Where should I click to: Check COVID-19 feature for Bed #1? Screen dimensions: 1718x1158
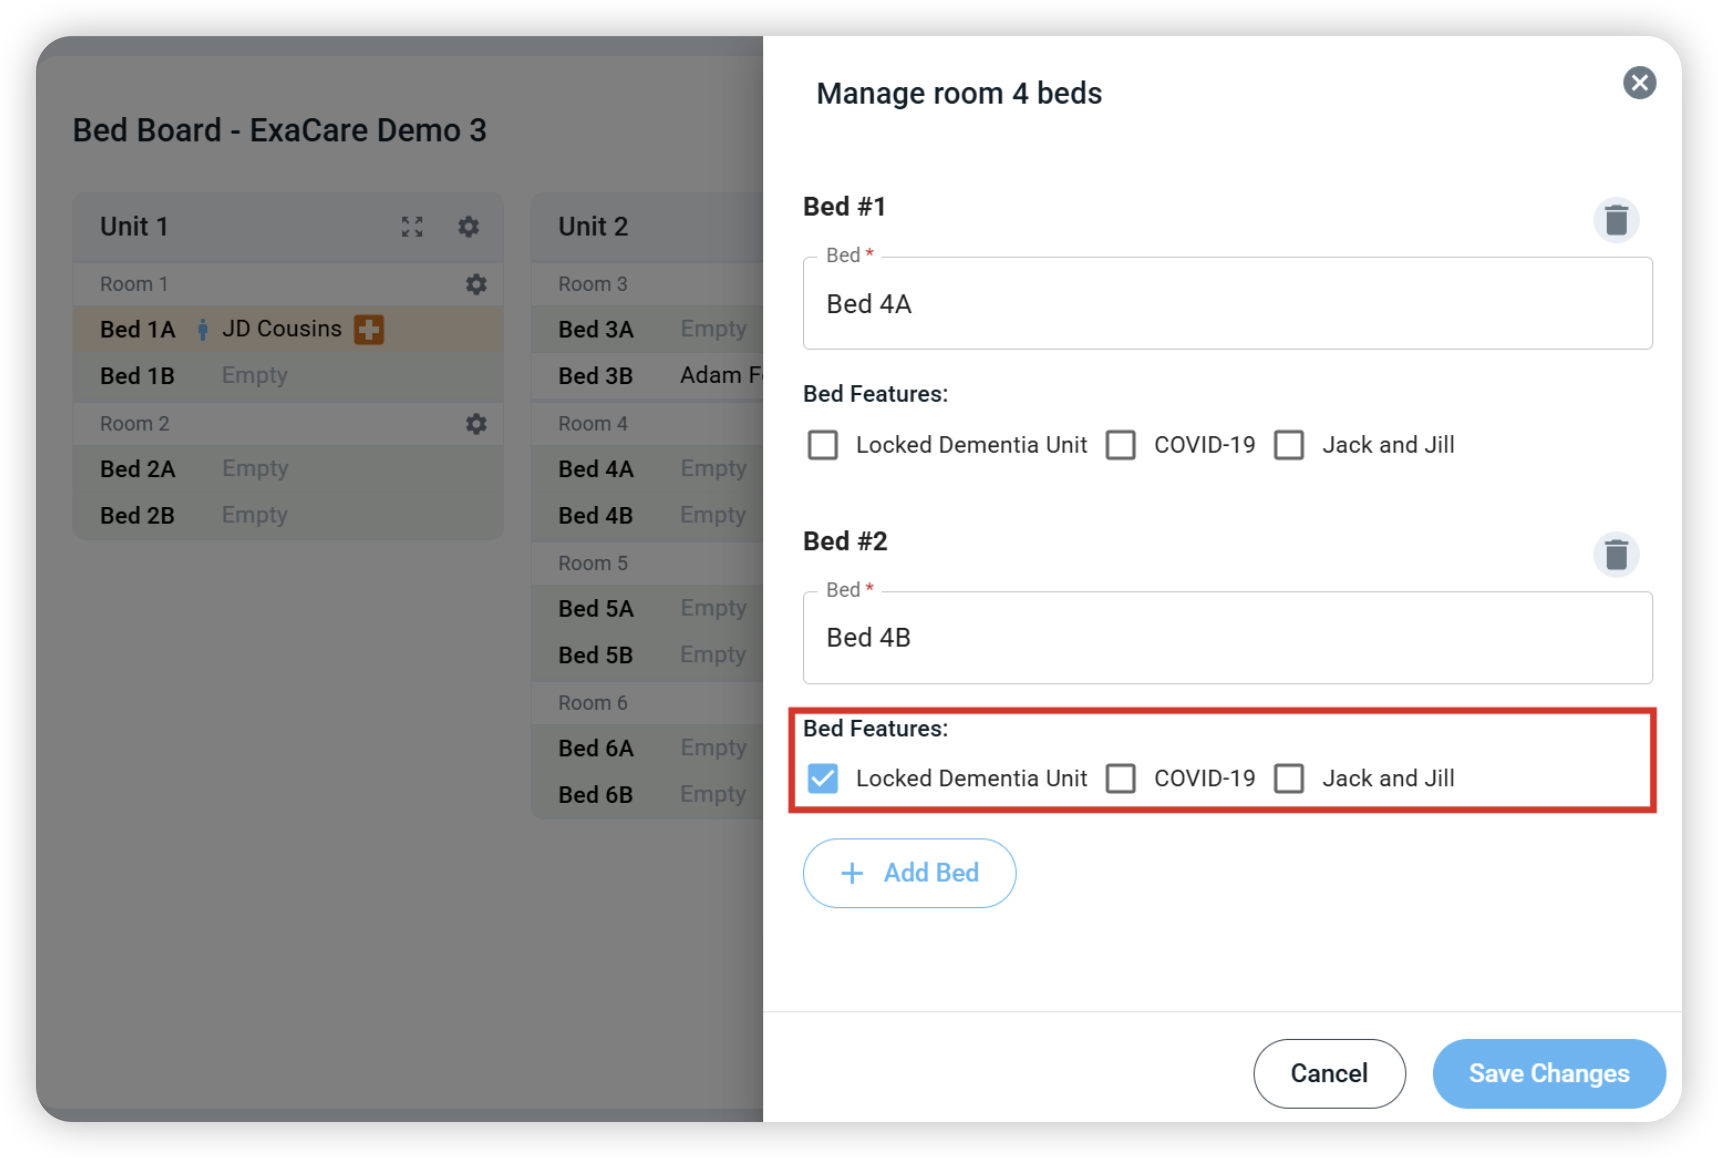pyautogui.click(x=1121, y=445)
